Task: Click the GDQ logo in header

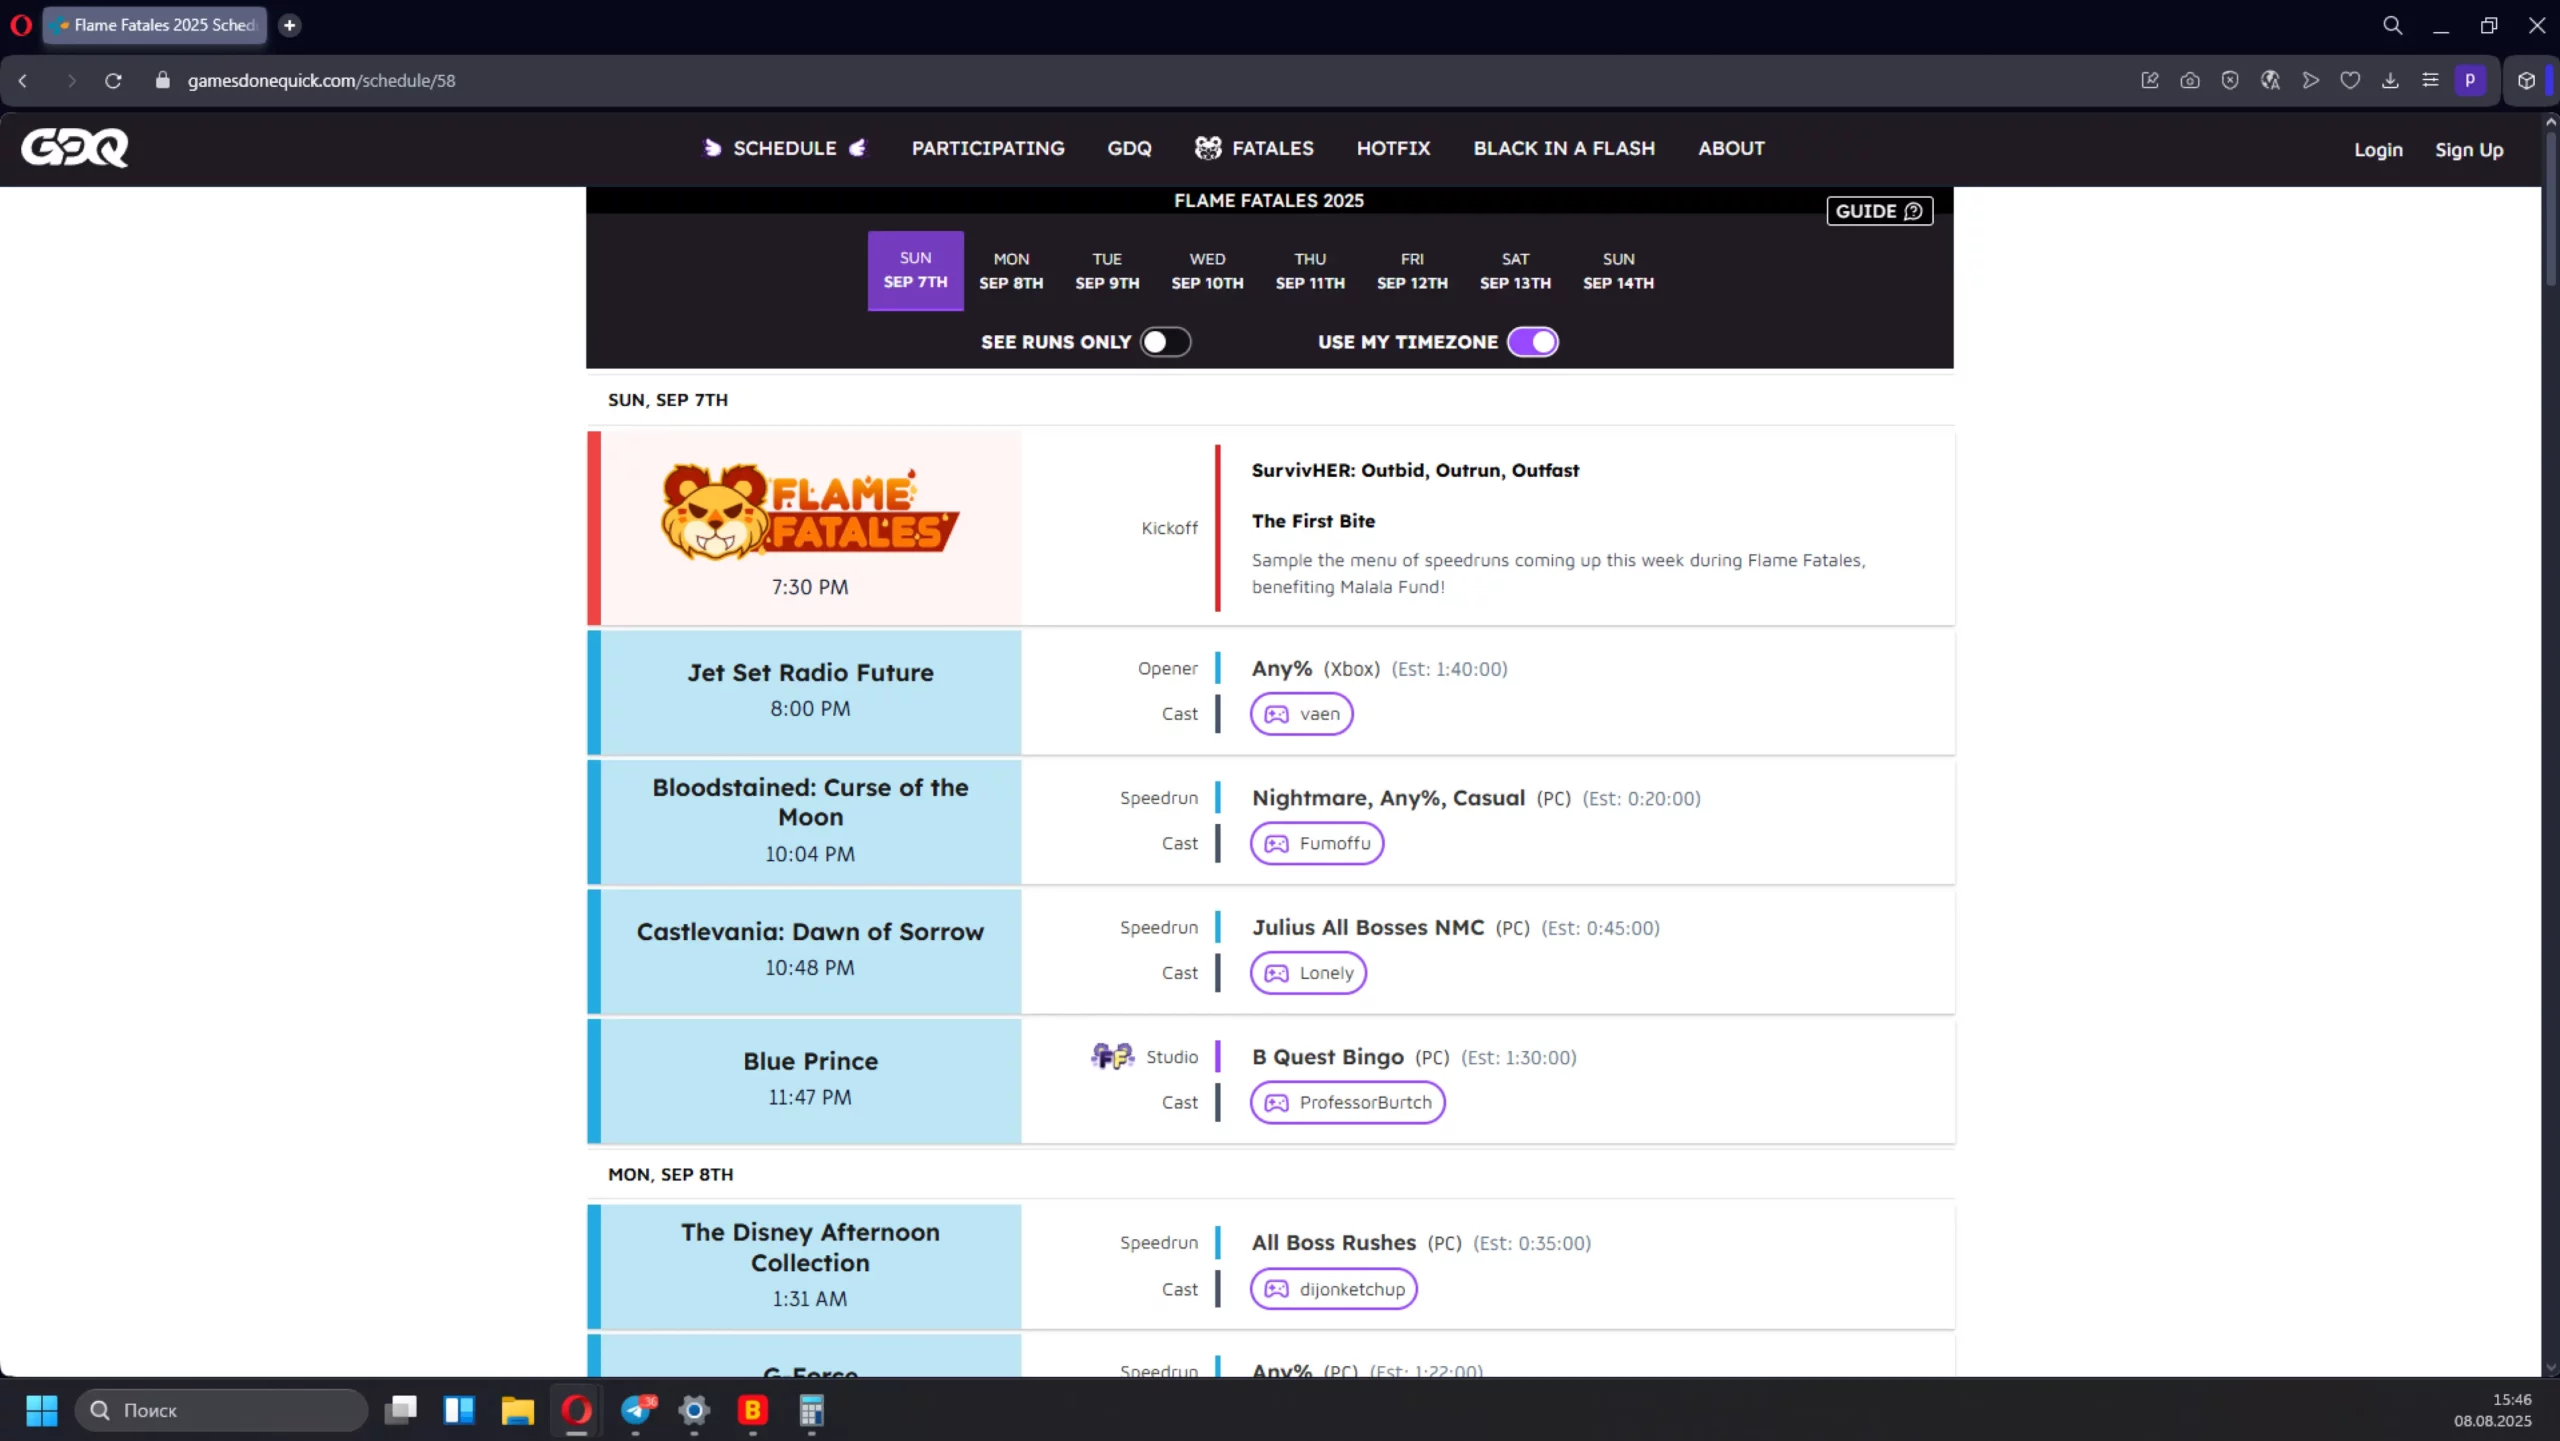Action: click(x=75, y=148)
